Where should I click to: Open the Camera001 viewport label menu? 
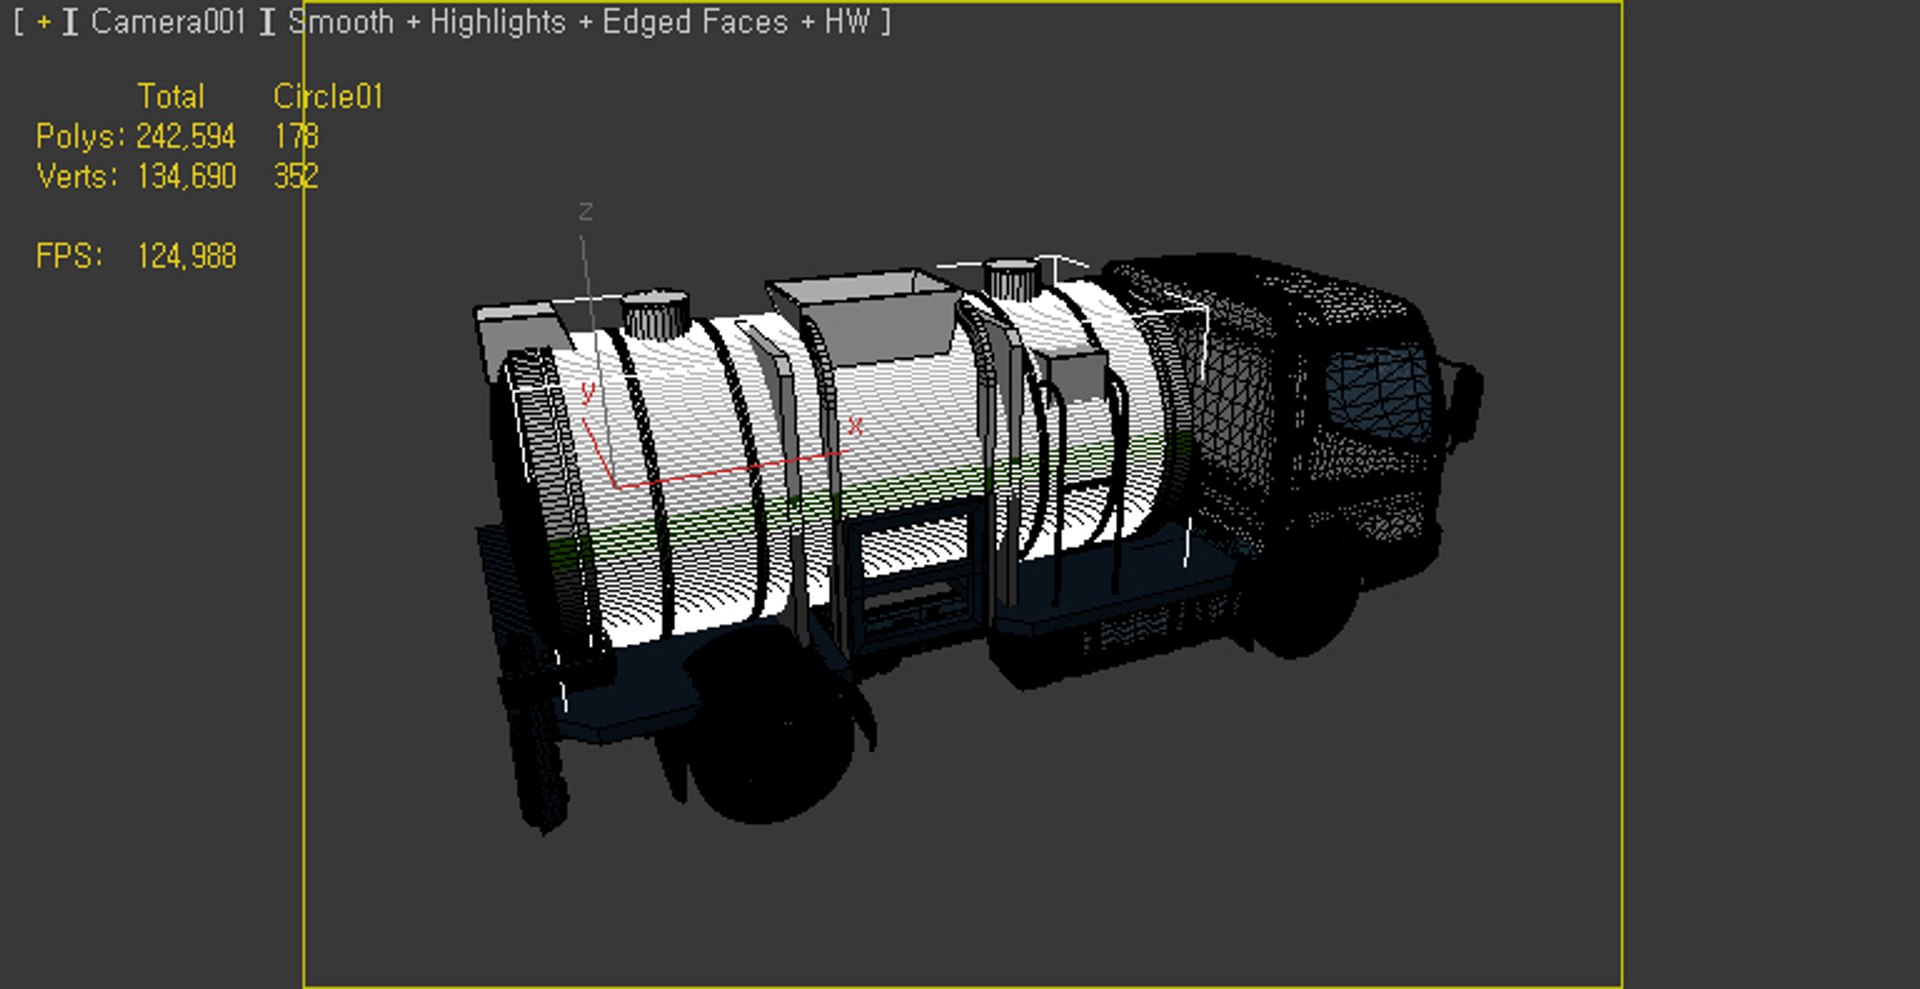pos(168,22)
